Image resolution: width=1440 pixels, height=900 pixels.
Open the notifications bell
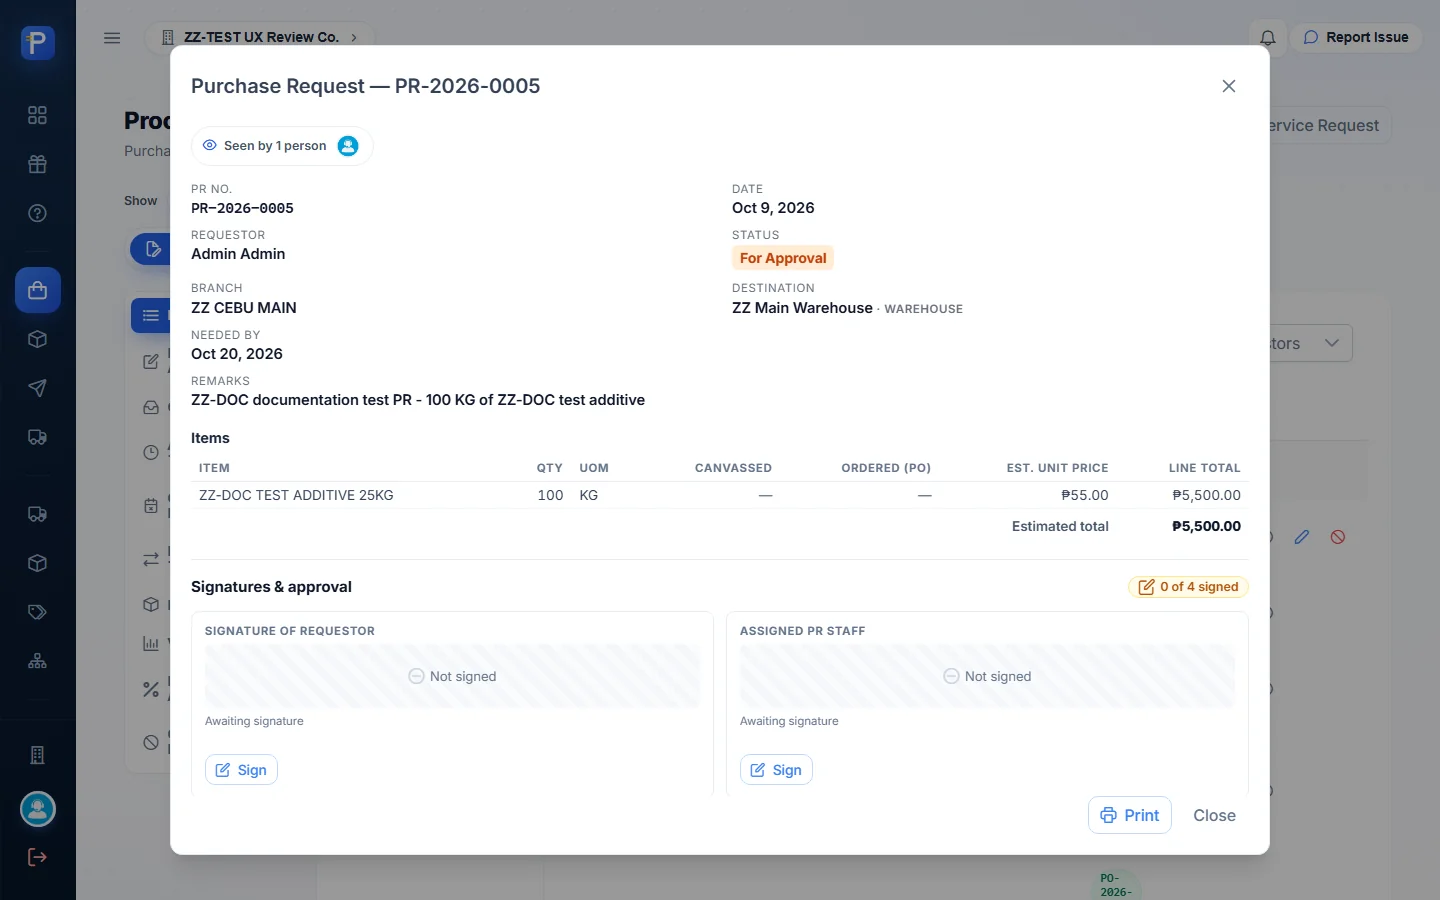pyautogui.click(x=1268, y=38)
